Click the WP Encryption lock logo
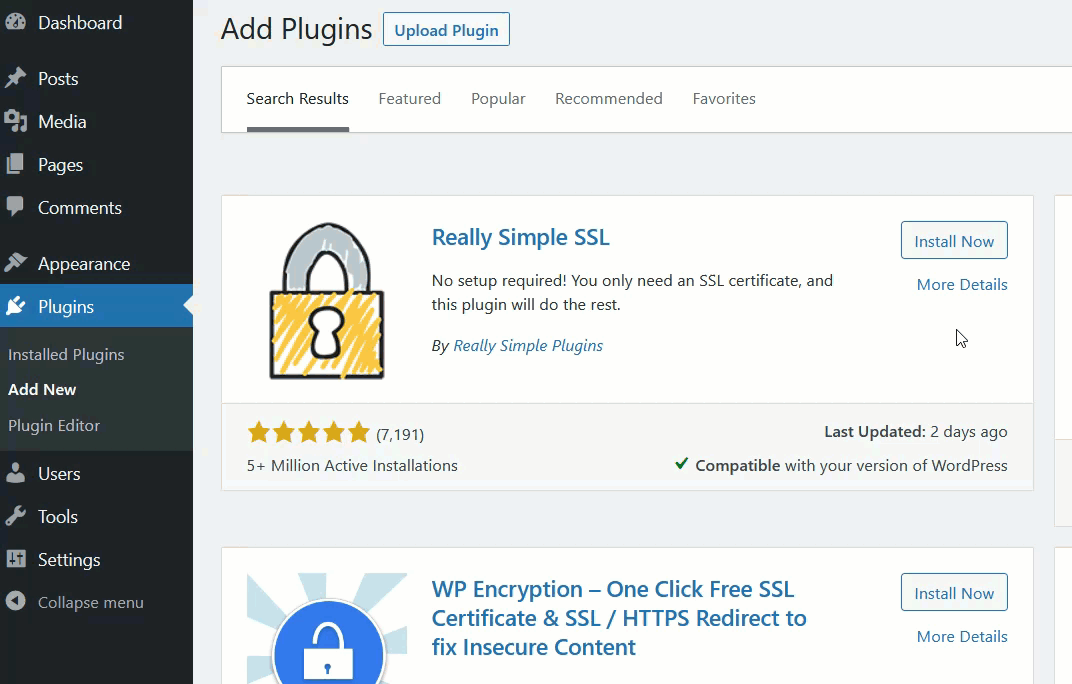This screenshot has height=684, width=1072. click(327, 629)
